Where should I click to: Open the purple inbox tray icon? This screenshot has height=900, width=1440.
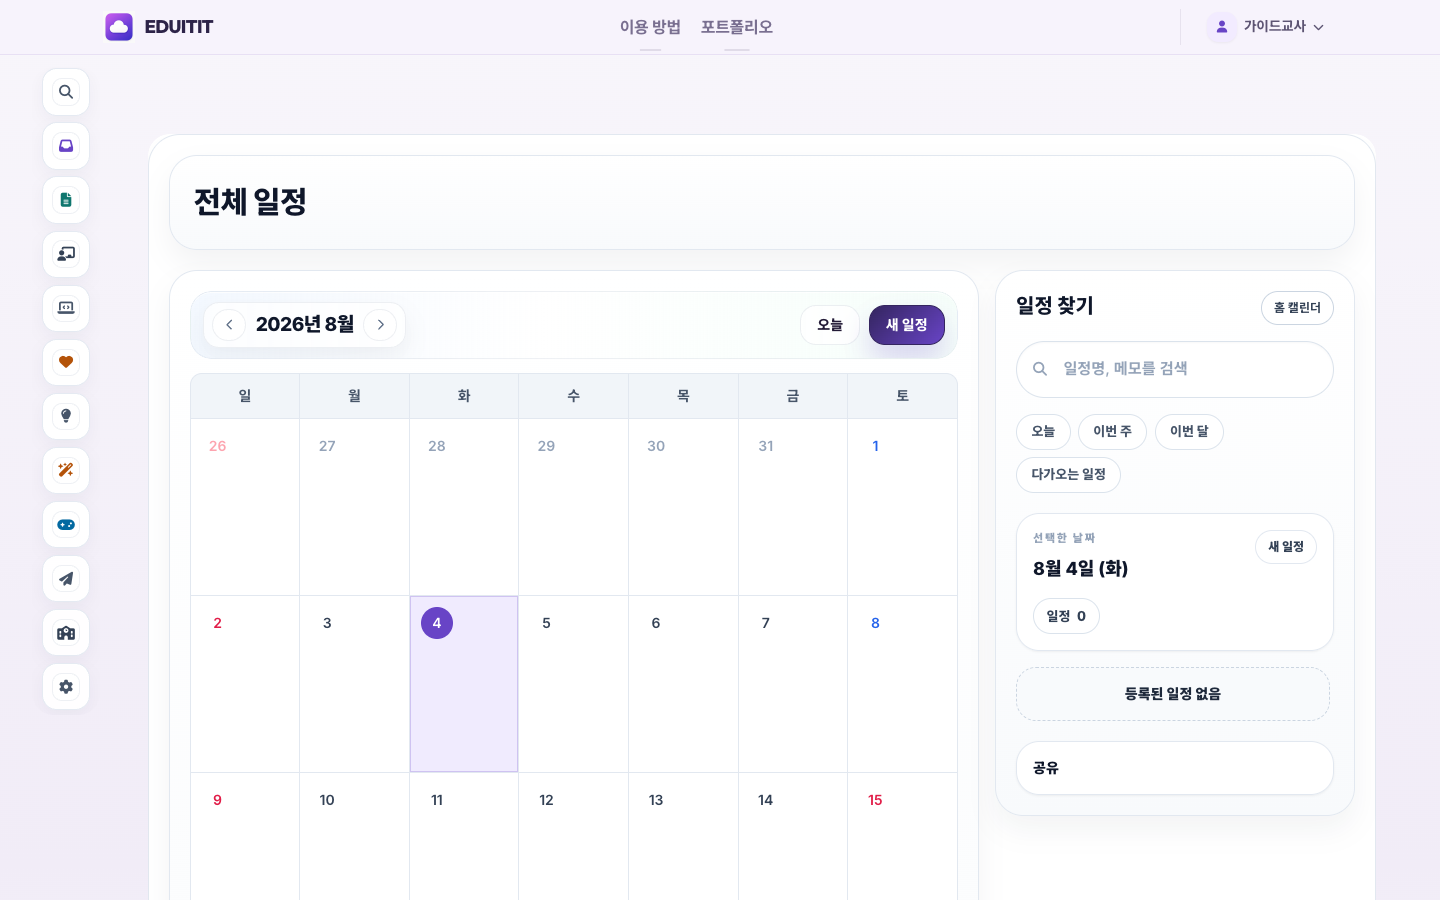click(66, 146)
